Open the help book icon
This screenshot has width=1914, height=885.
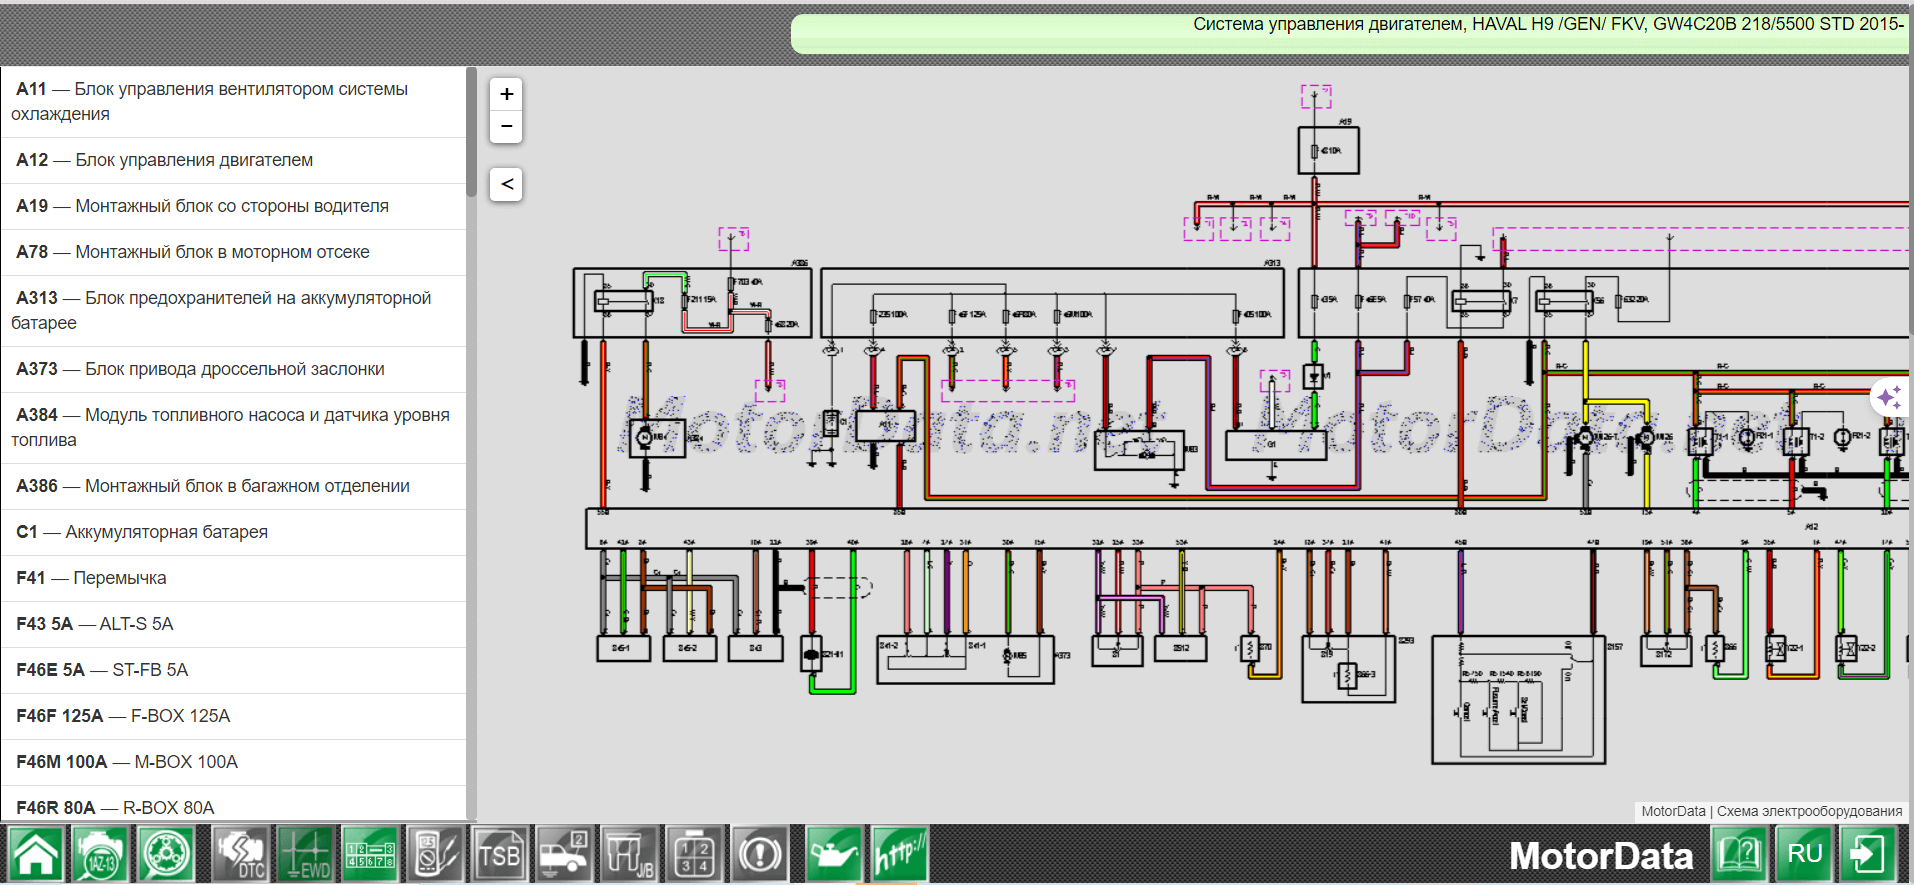pyautogui.click(x=1740, y=855)
